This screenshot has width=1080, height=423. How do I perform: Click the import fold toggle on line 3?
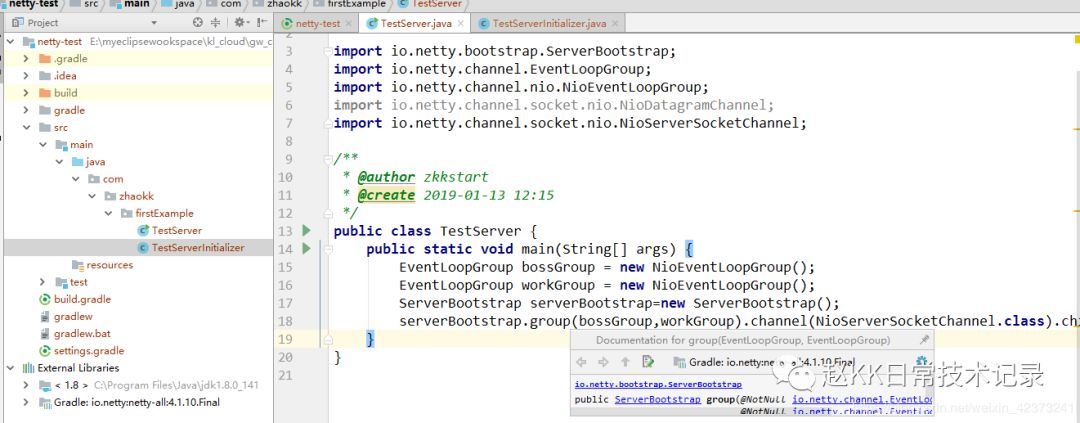pos(328,51)
